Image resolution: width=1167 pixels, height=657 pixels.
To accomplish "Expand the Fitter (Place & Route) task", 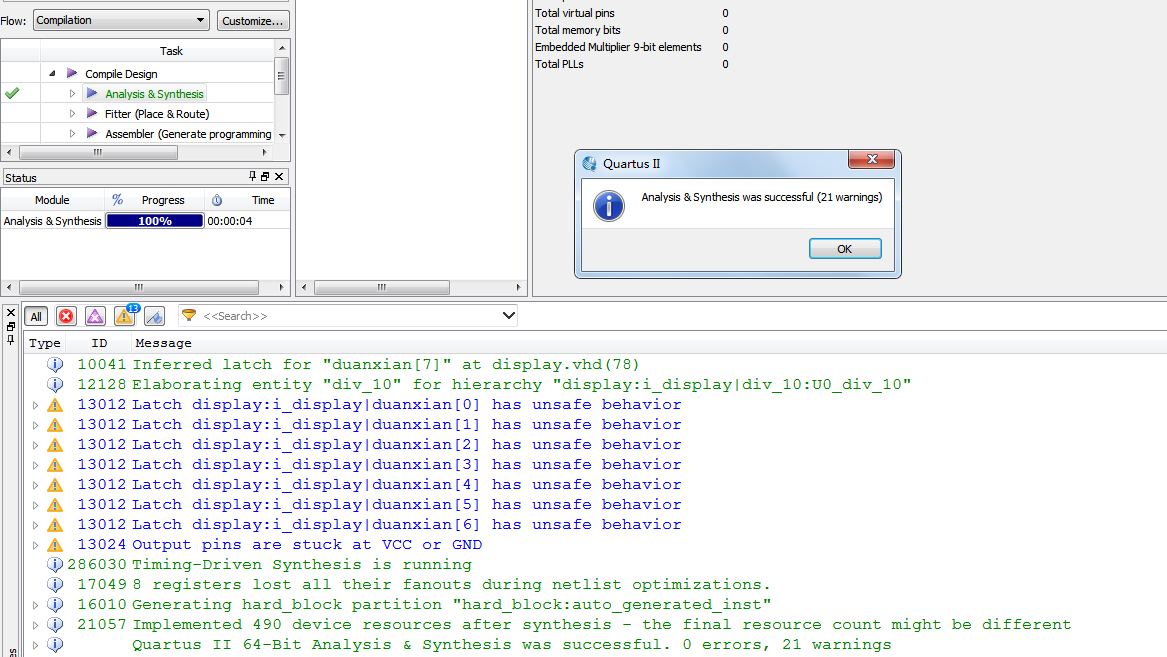I will 72,114.
